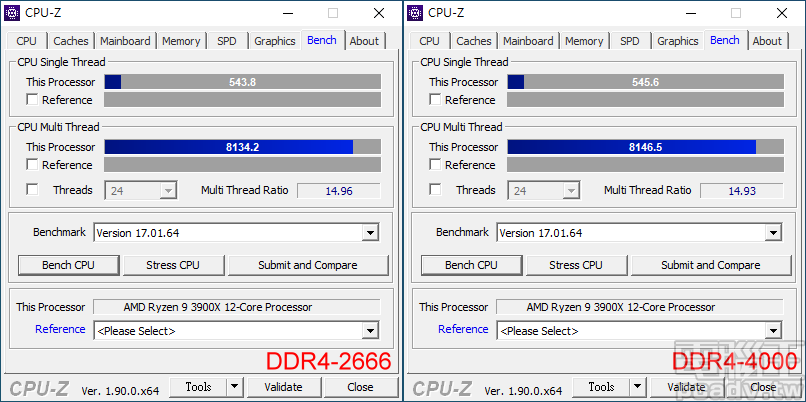Image resolution: width=806 pixels, height=402 pixels.
Task: Click single thread 543.8 score bar
Action: (243, 82)
